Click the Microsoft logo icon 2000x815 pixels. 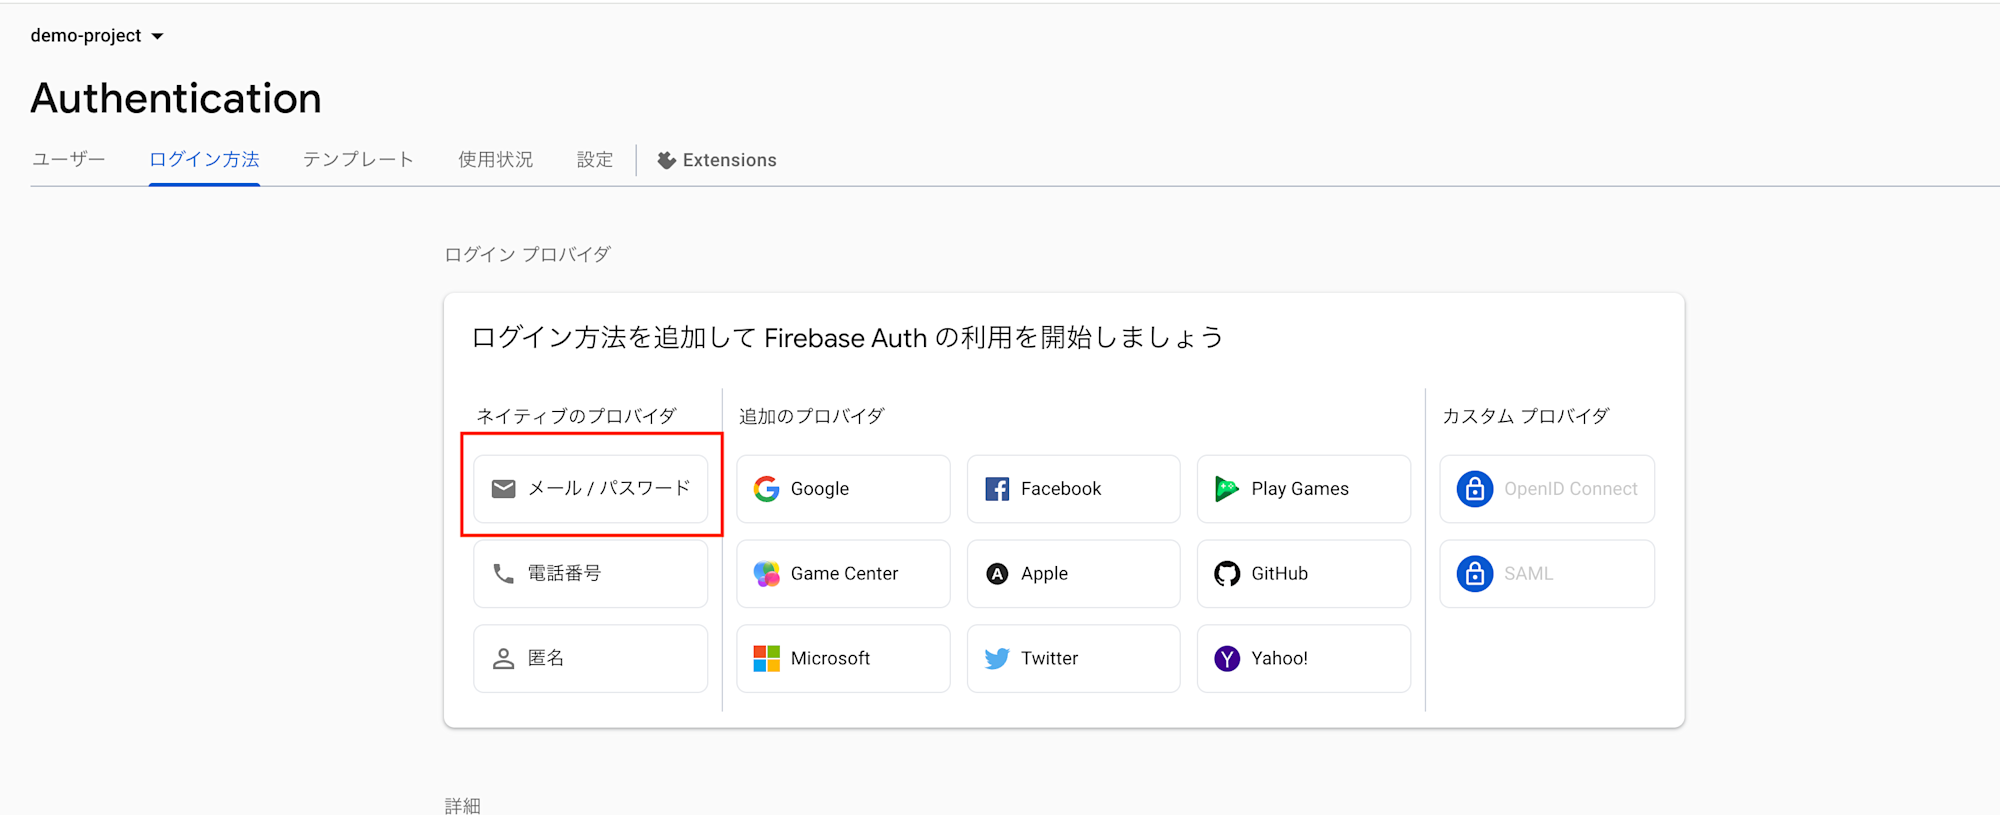[x=767, y=659]
